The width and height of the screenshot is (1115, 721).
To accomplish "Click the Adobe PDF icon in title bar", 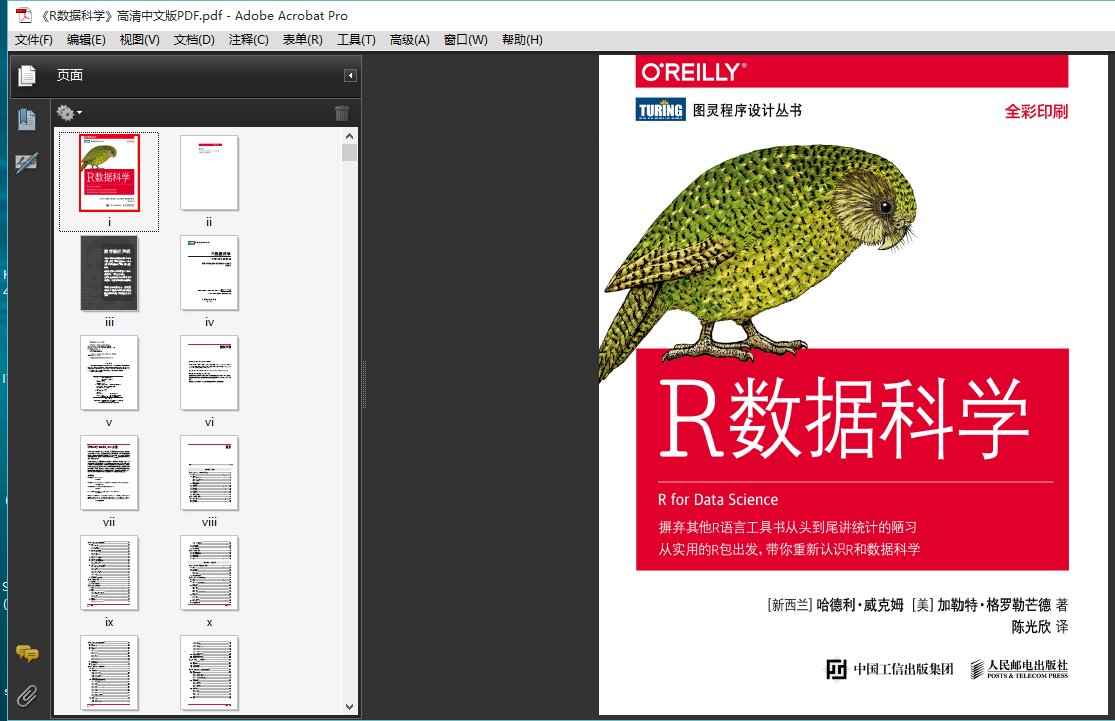I will [24, 15].
